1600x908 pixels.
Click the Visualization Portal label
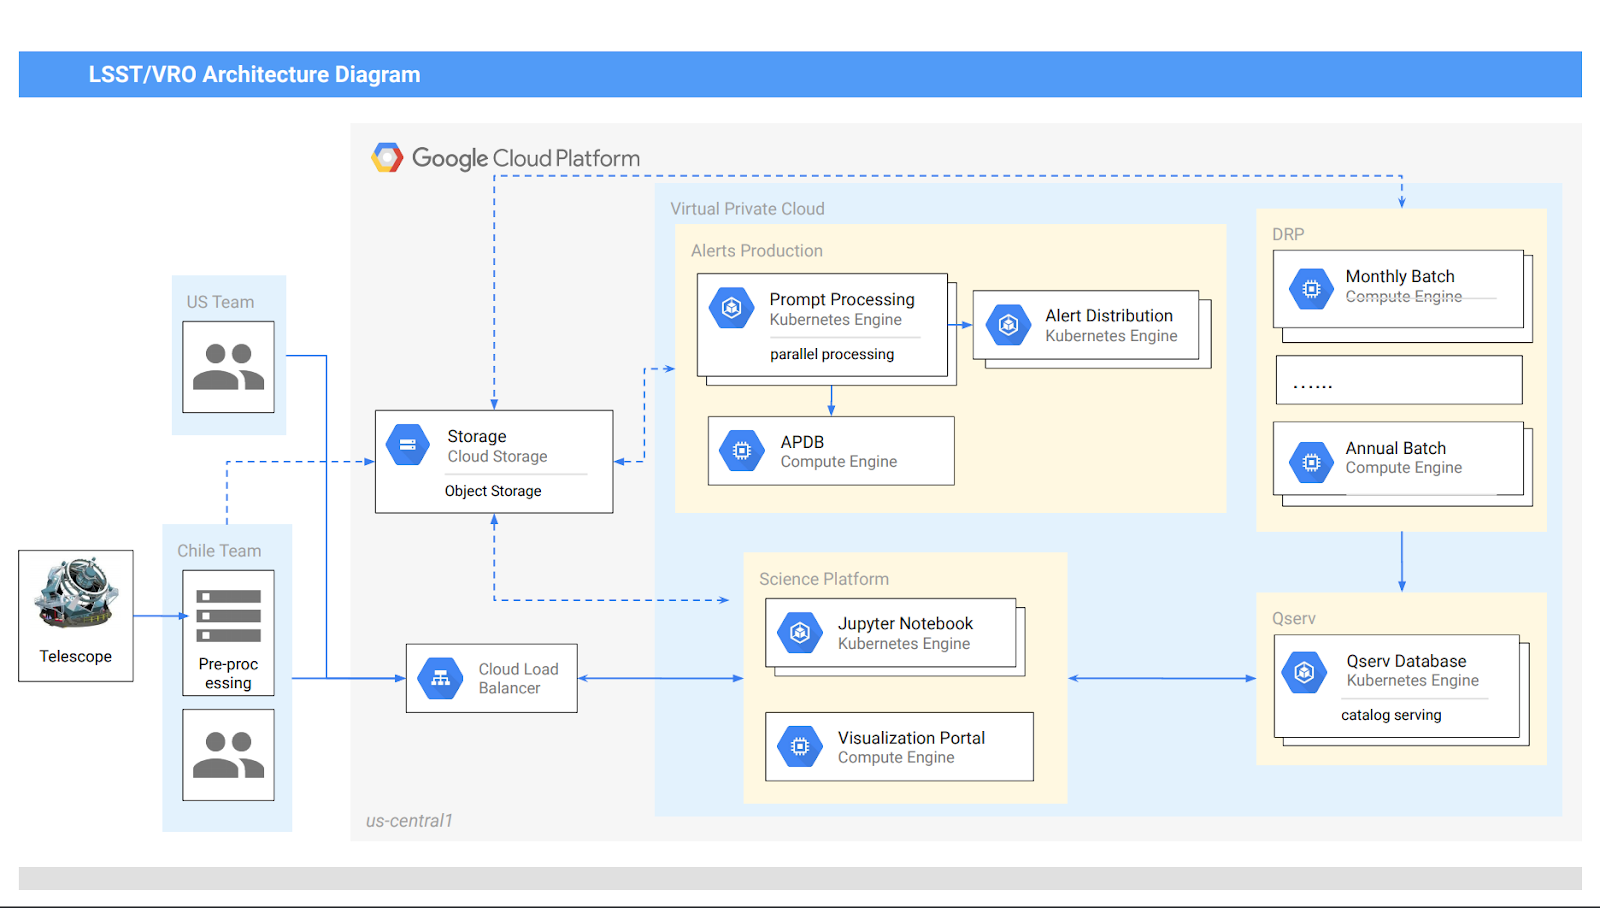coord(911,738)
